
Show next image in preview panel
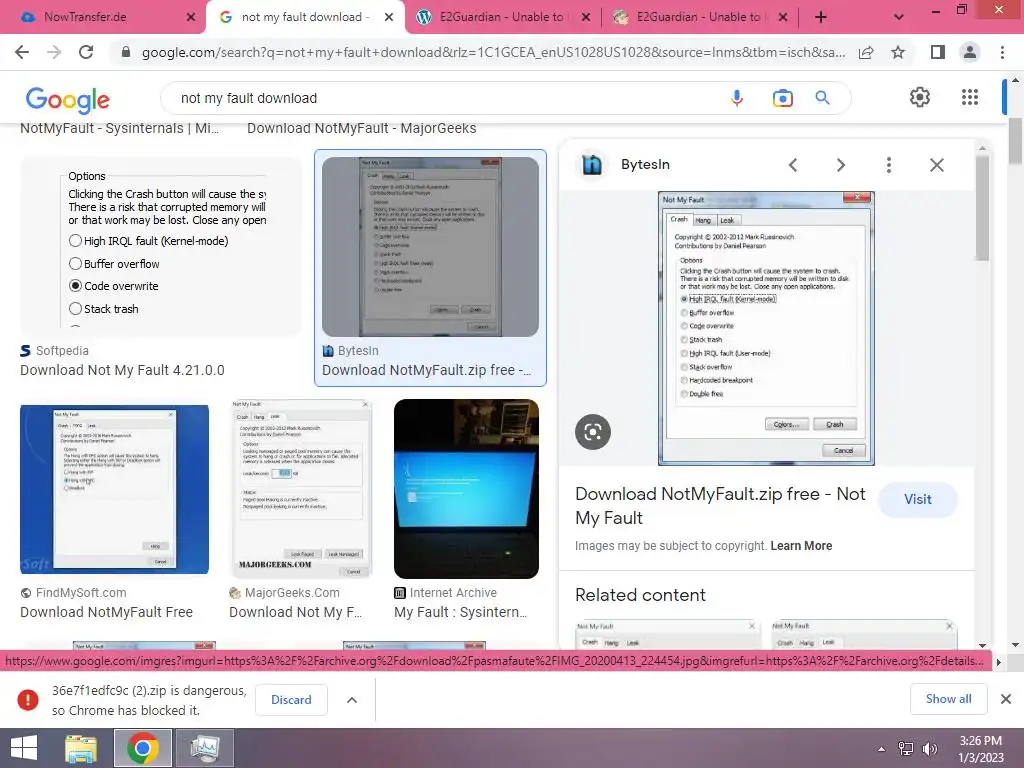(x=840, y=165)
